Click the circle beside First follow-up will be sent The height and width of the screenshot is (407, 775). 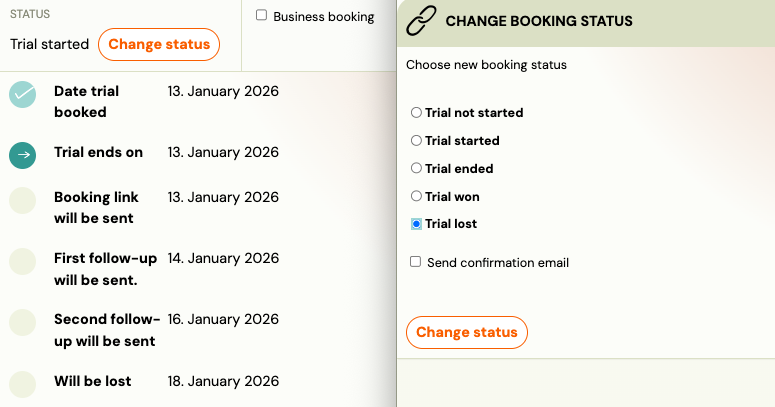coord(23,262)
